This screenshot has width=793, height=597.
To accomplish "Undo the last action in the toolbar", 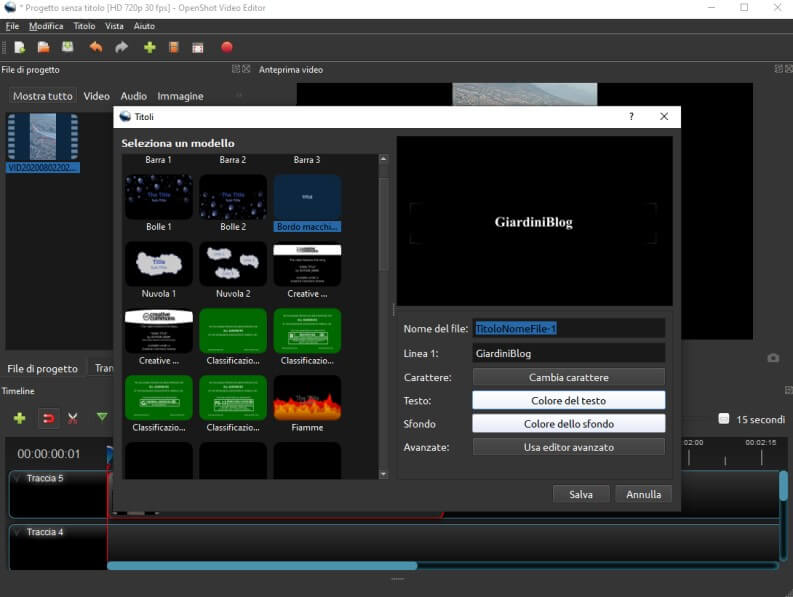I will tap(96, 48).
